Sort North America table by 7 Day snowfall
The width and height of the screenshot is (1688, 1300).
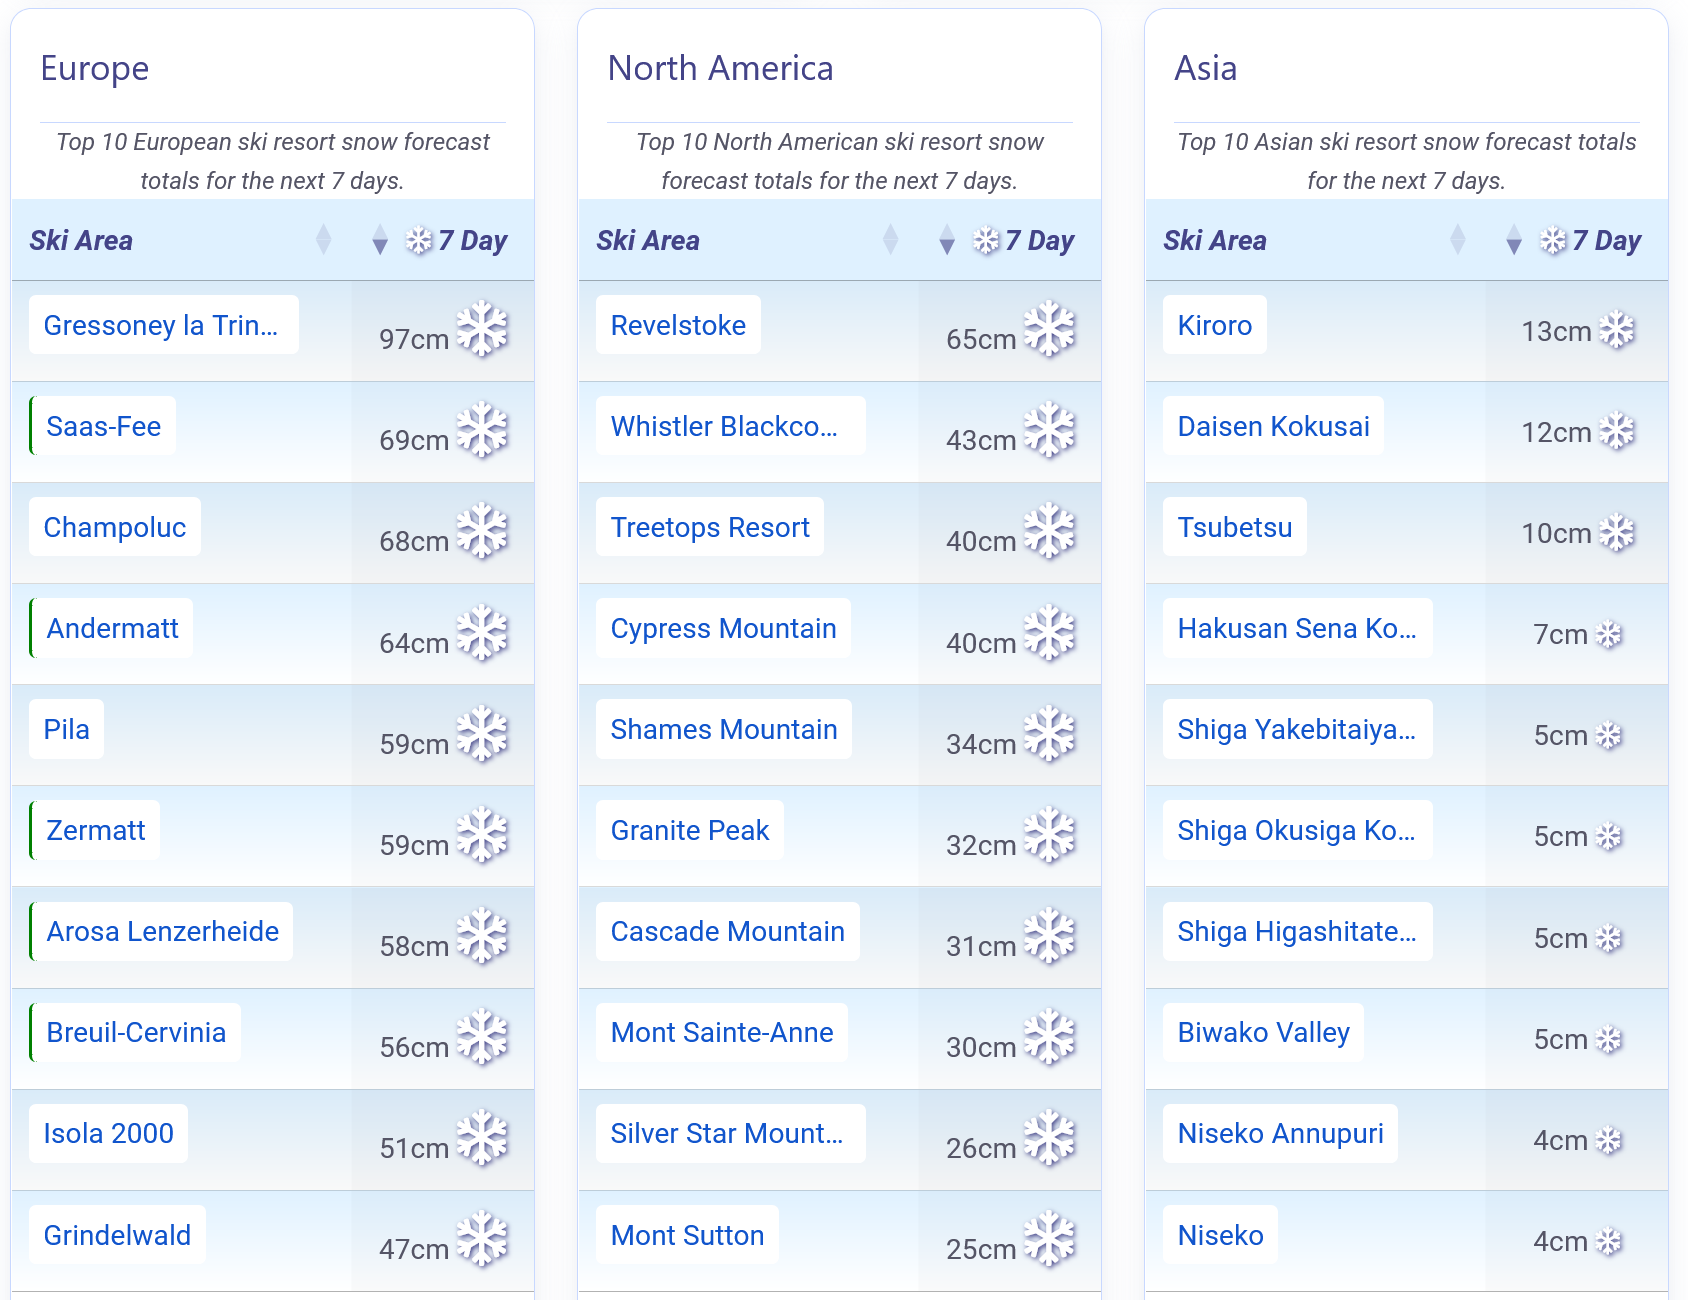coord(947,240)
